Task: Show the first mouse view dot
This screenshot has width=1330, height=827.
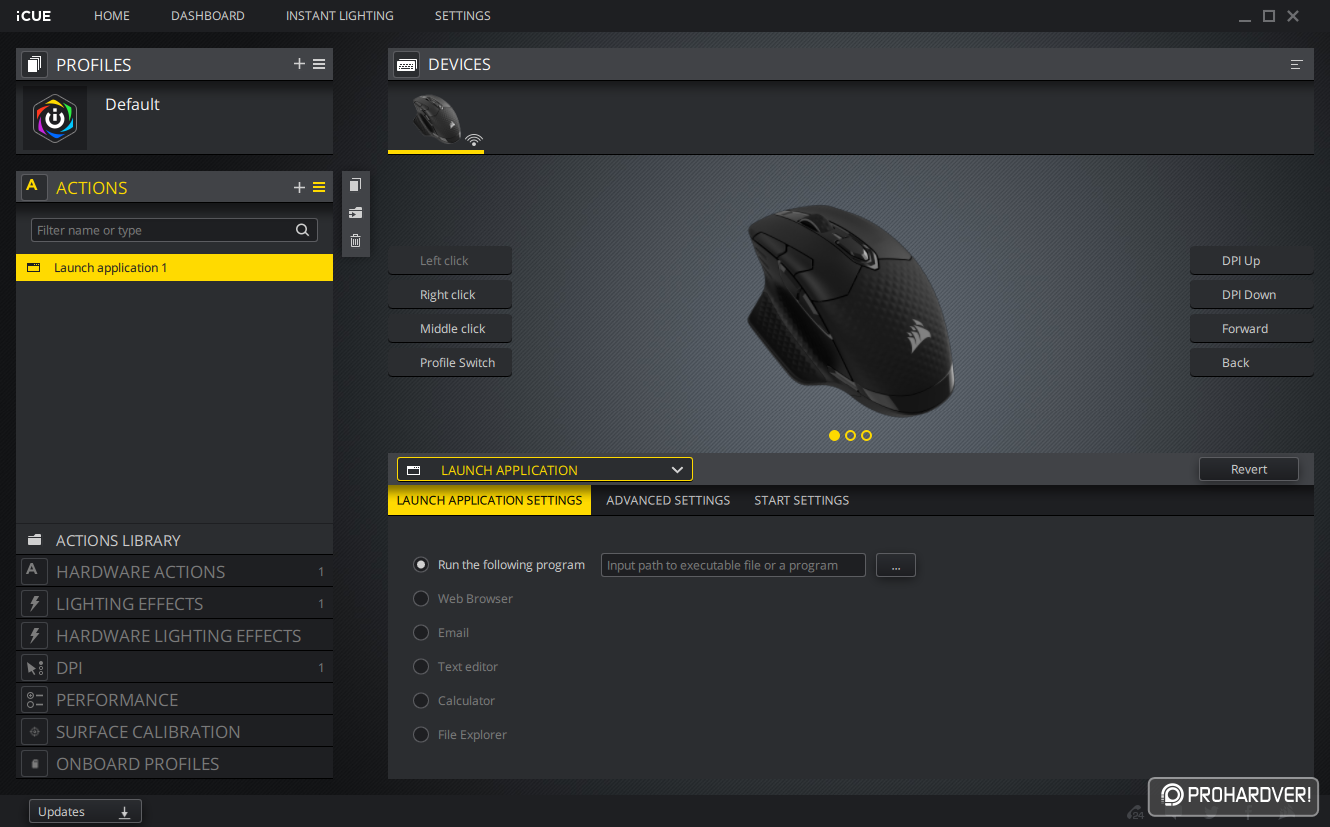Action: click(834, 435)
